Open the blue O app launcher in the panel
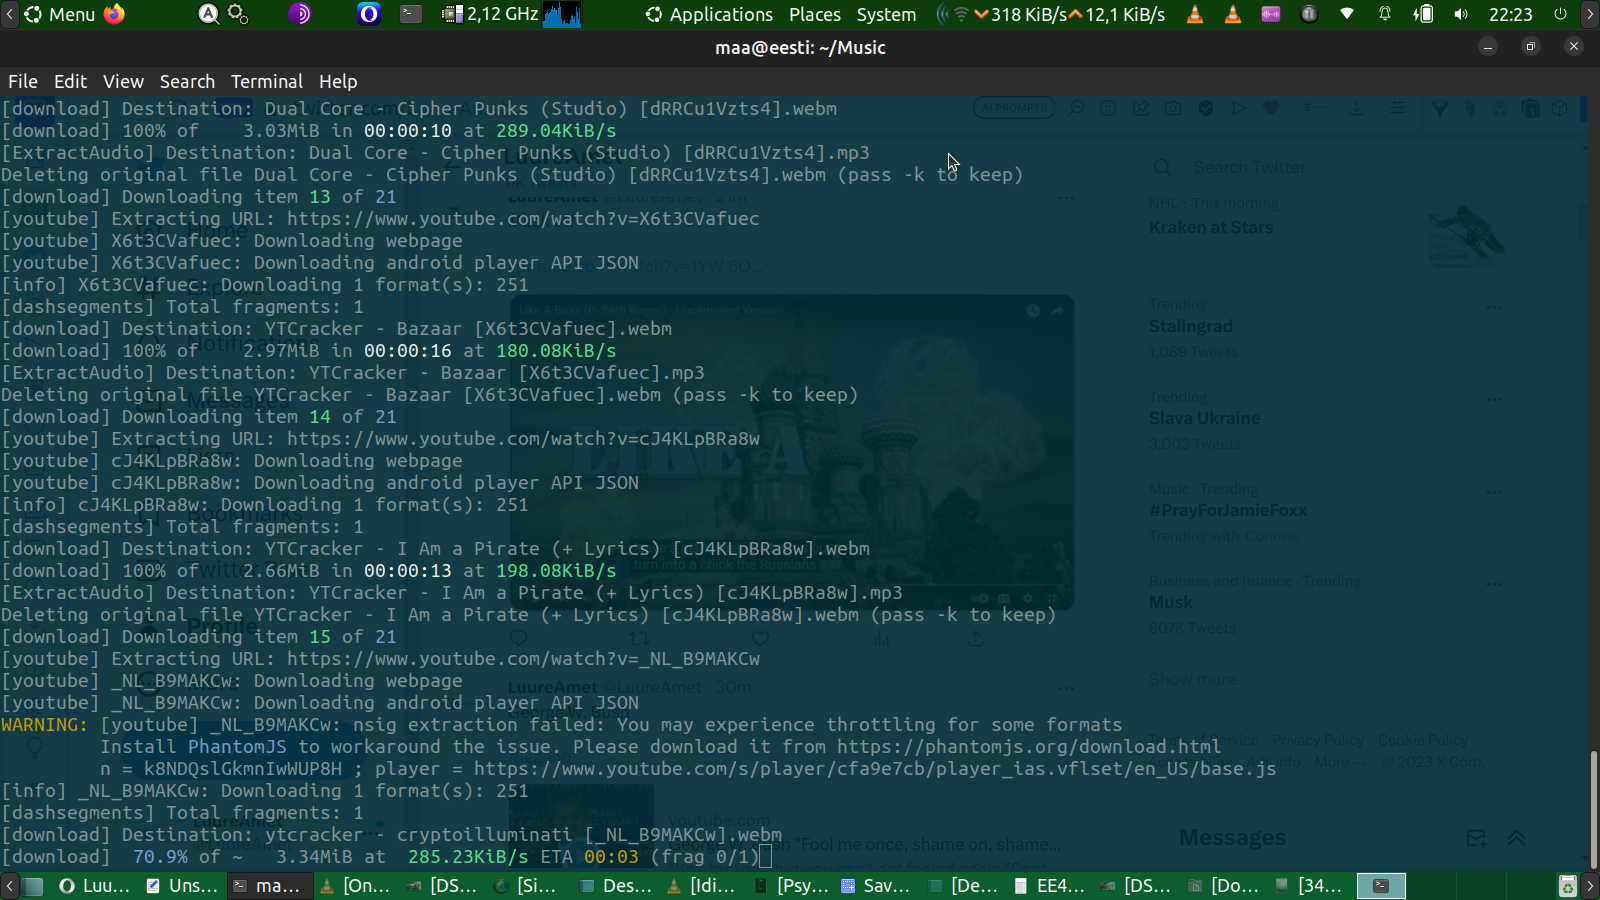The image size is (1600, 900). click(x=369, y=14)
